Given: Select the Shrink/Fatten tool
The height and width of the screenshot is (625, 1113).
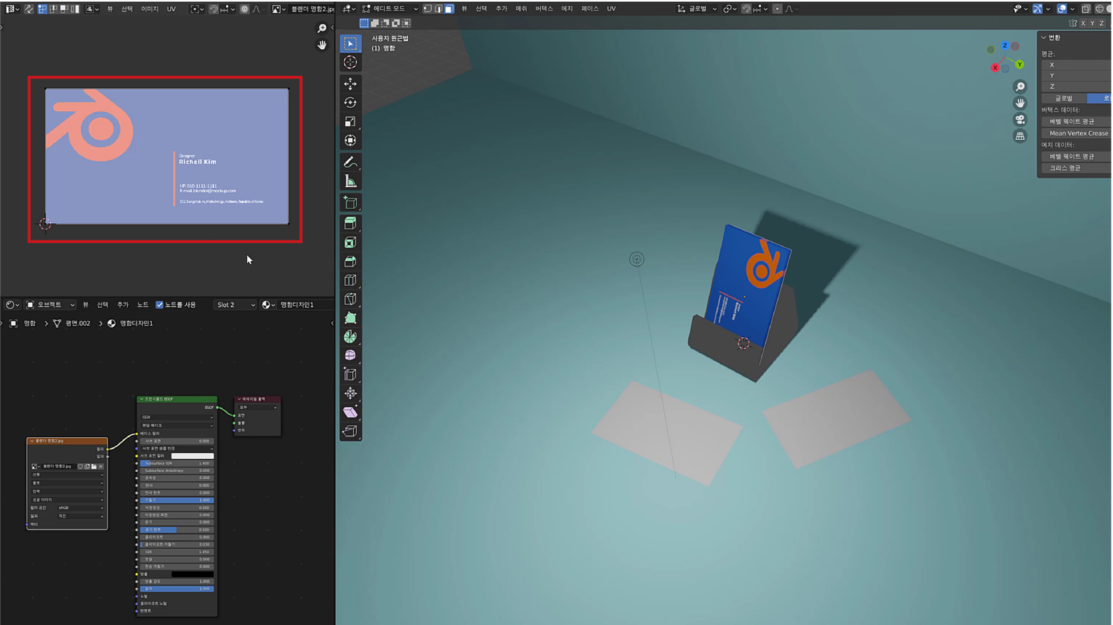Looking at the screenshot, I should click(350, 393).
